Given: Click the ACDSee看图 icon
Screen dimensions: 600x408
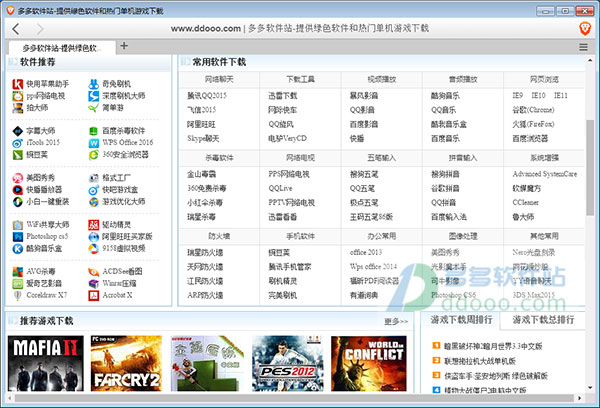Looking at the screenshot, I should (93, 272).
